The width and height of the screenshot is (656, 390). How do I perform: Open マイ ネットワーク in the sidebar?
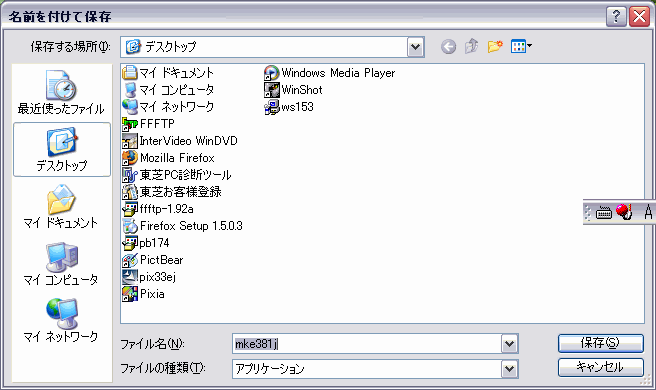click(x=61, y=320)
